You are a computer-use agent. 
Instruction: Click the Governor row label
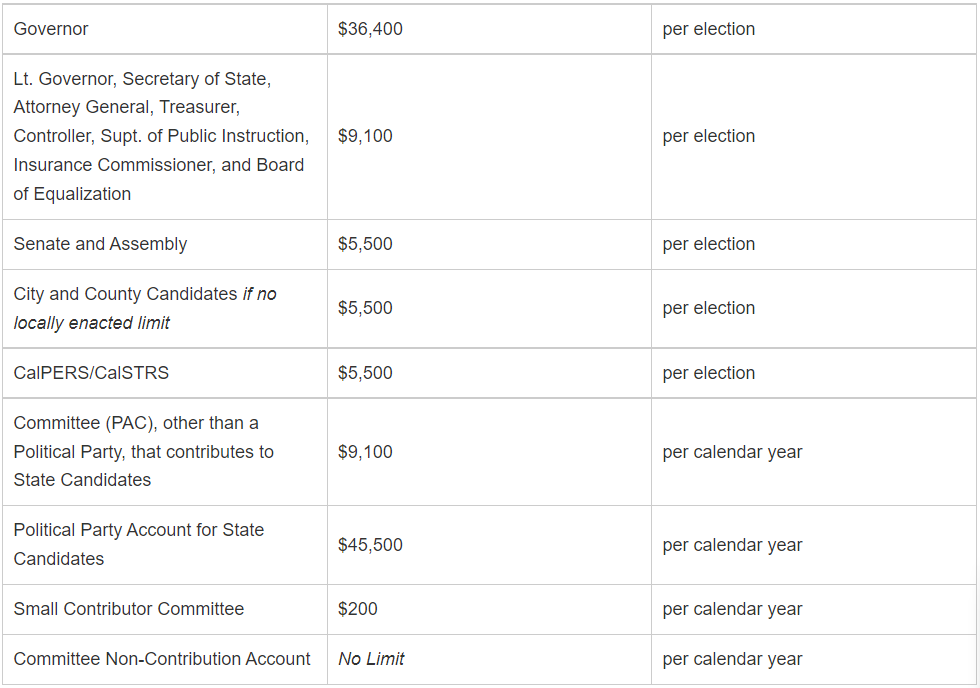pyautogui.click(x=51, y=29)
